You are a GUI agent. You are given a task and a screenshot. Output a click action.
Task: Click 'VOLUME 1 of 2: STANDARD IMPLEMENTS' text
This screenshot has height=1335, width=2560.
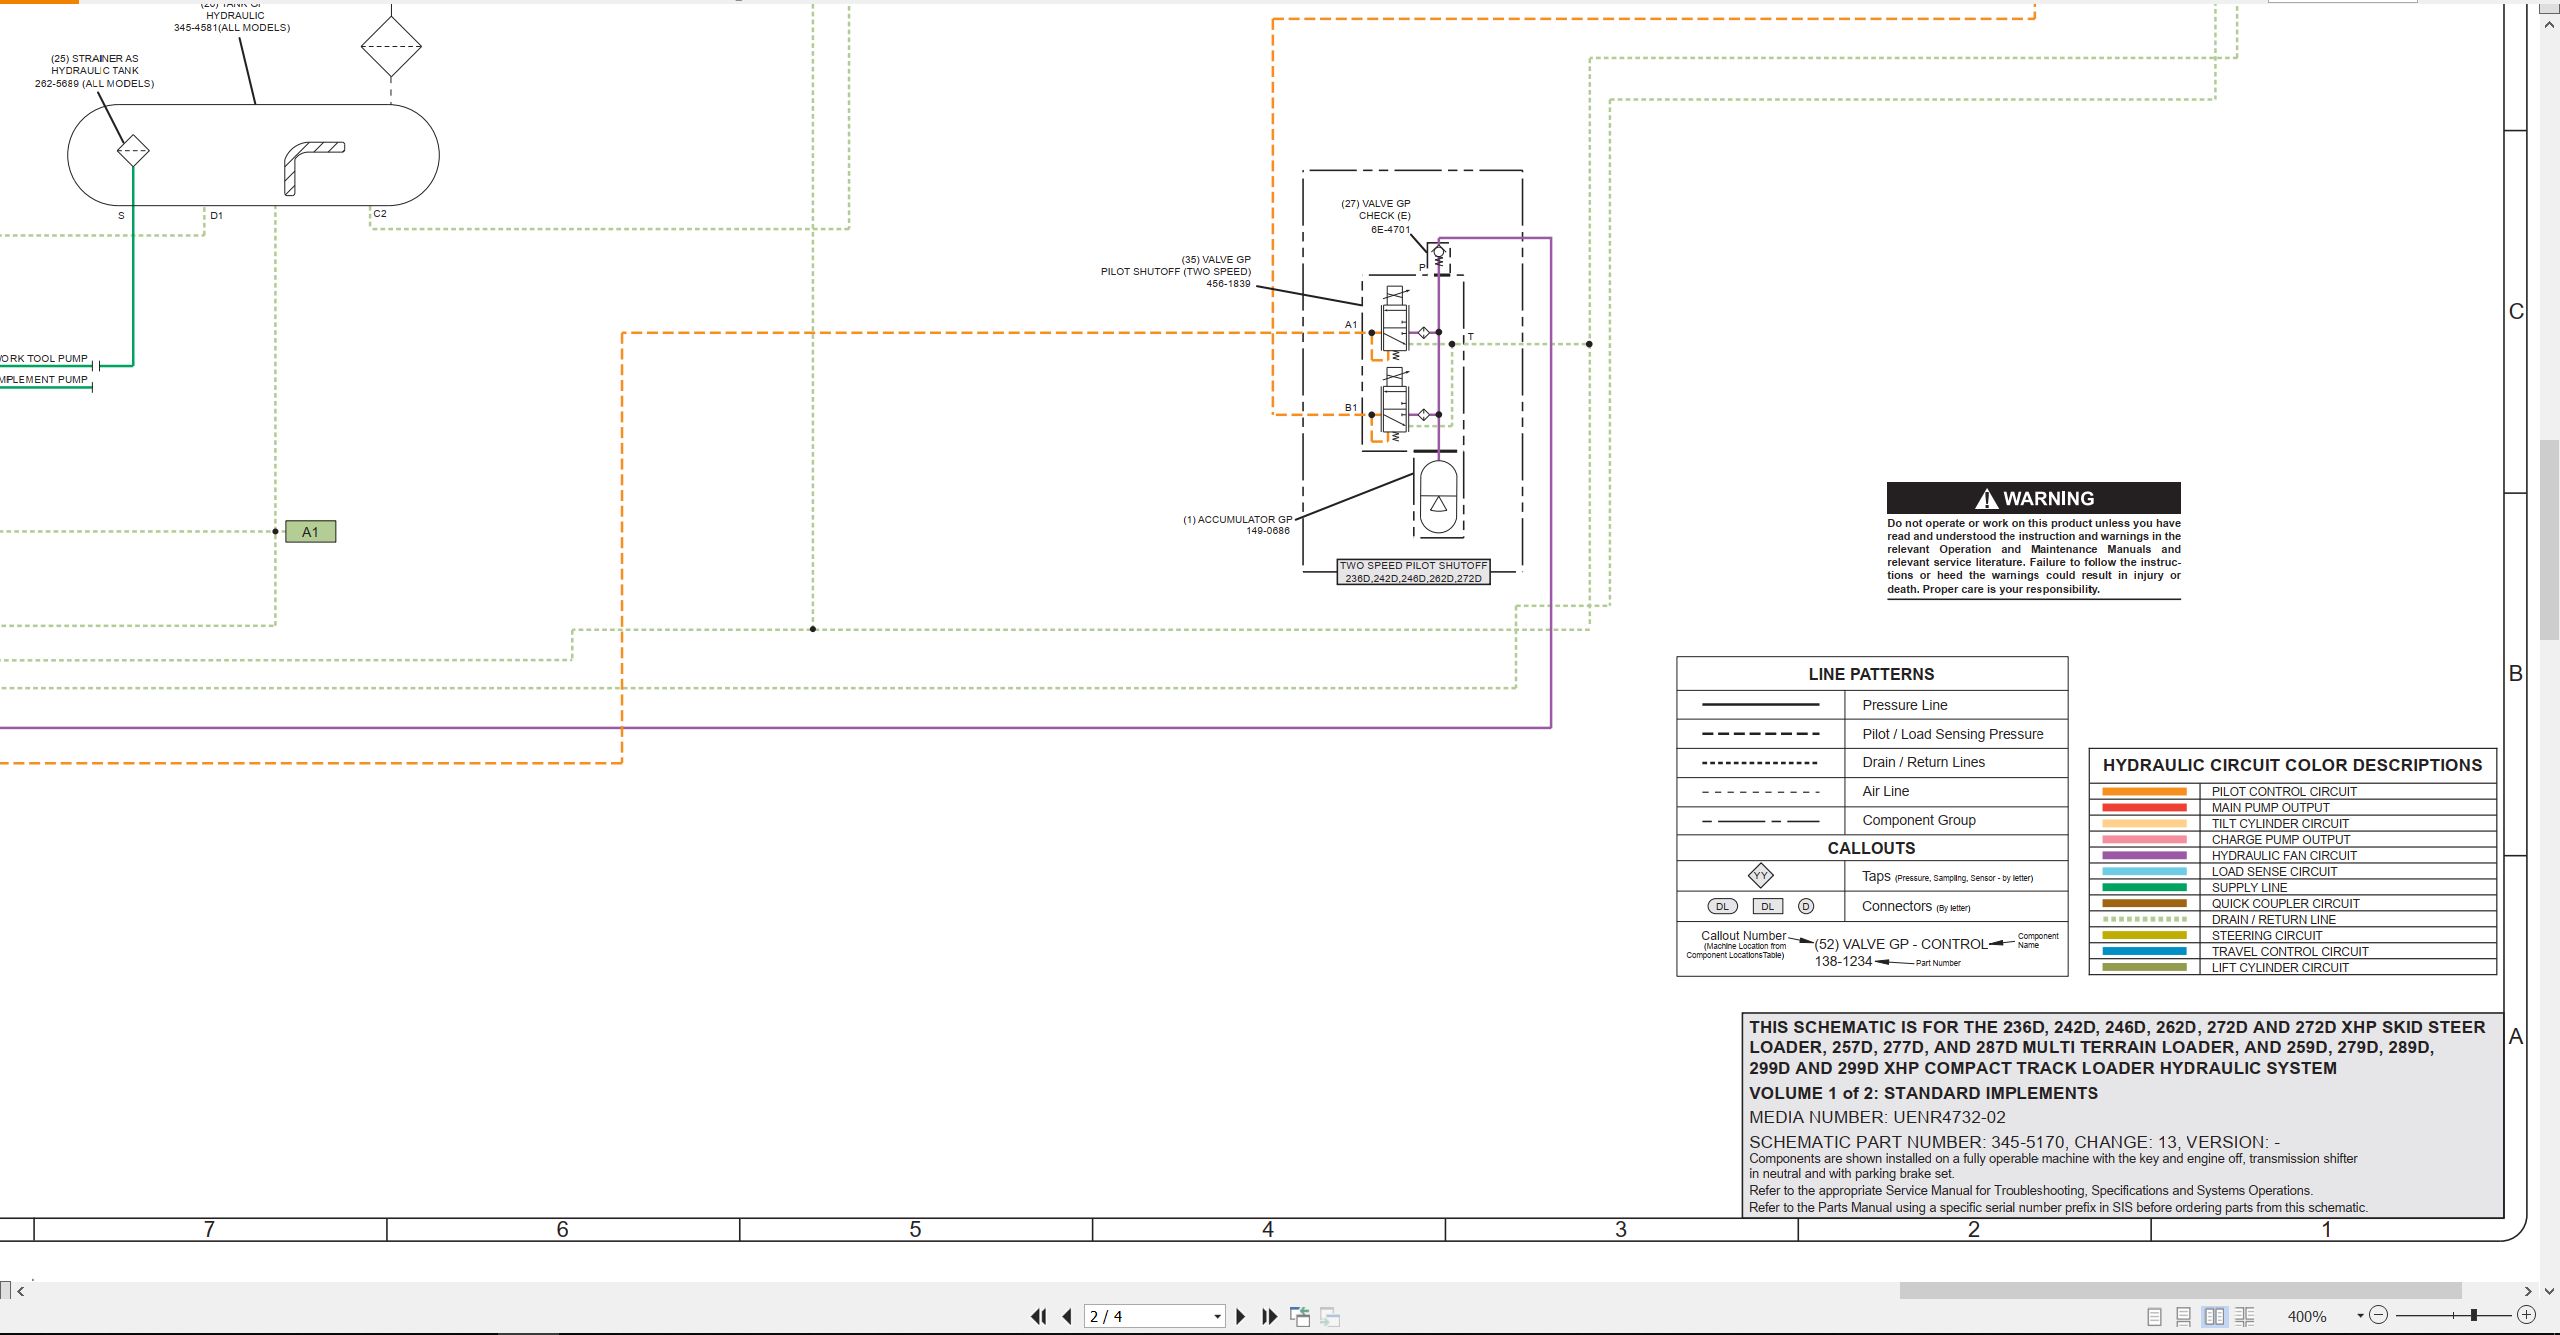[1923, 1094]
